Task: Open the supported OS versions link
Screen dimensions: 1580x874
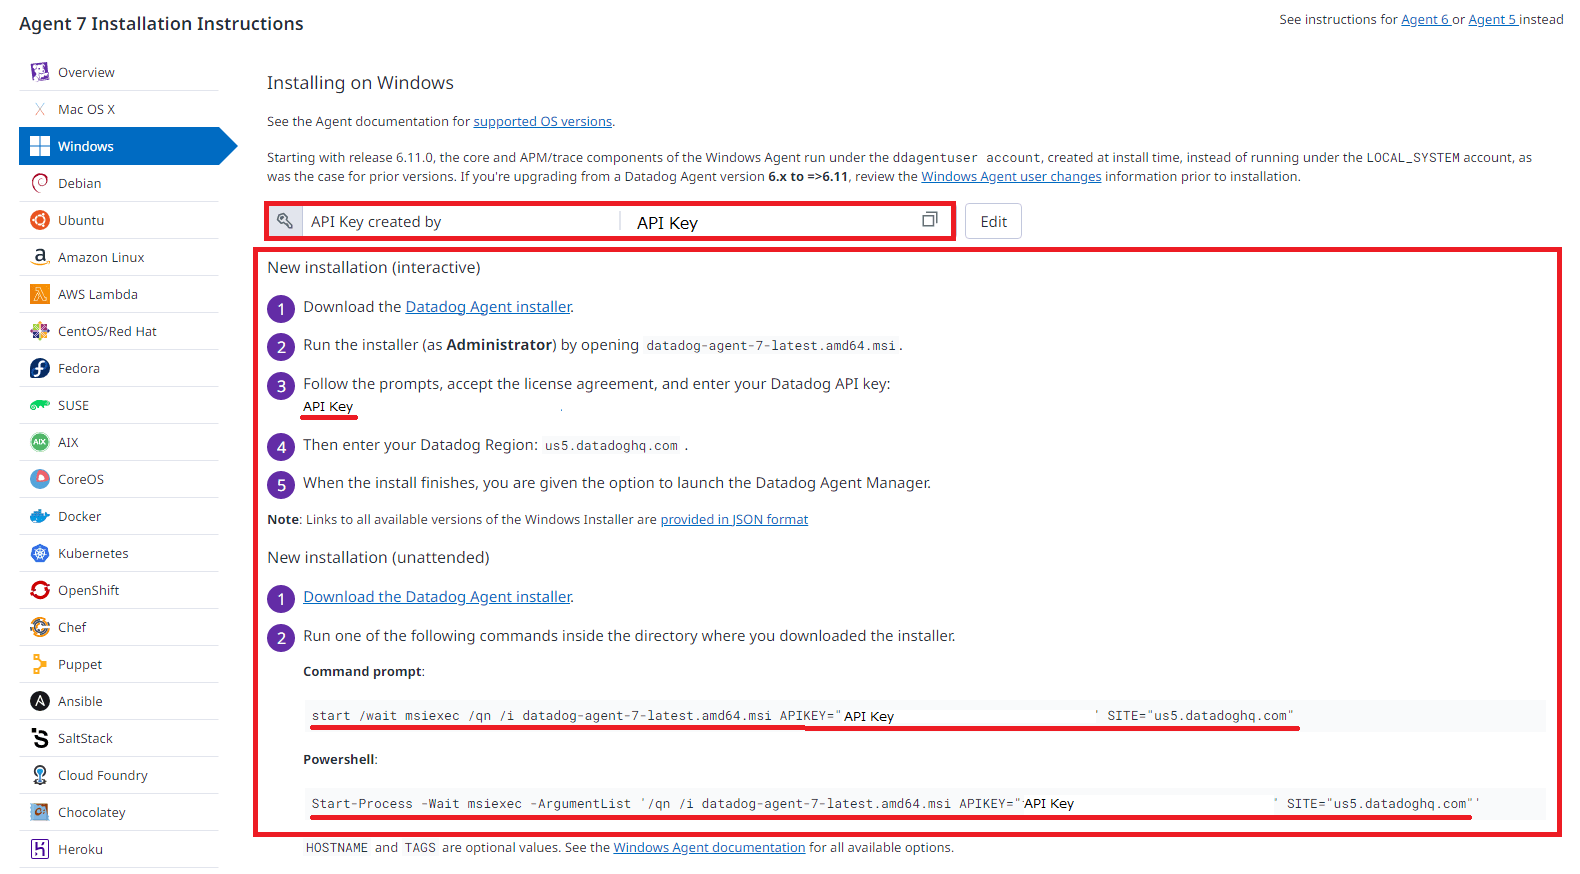Action: 543,122
